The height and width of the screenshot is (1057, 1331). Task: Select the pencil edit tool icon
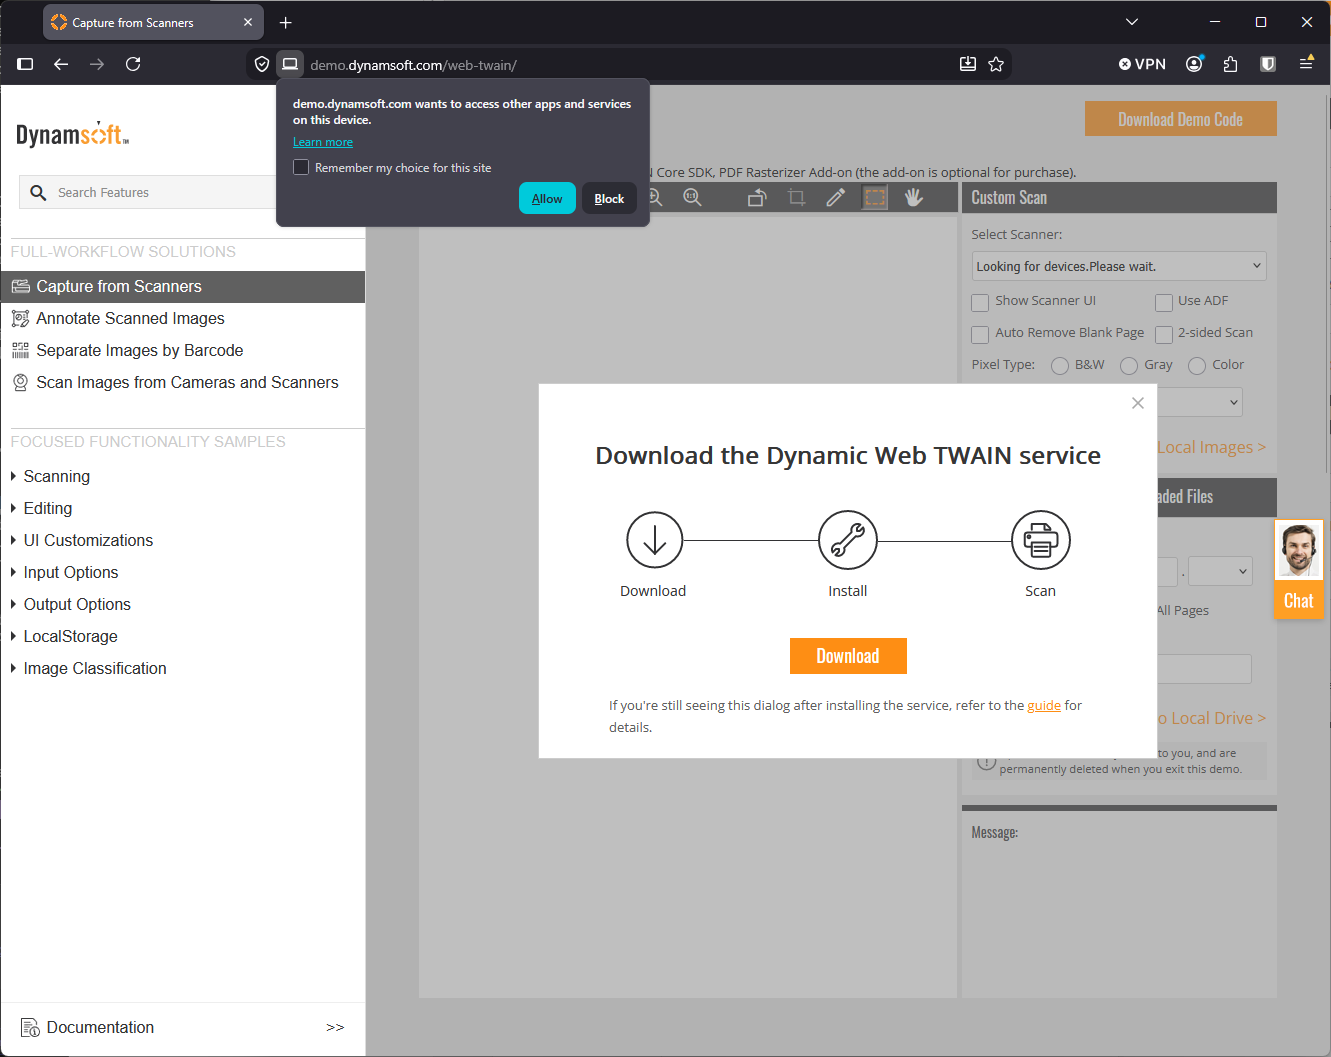click(x=835, y=198)
